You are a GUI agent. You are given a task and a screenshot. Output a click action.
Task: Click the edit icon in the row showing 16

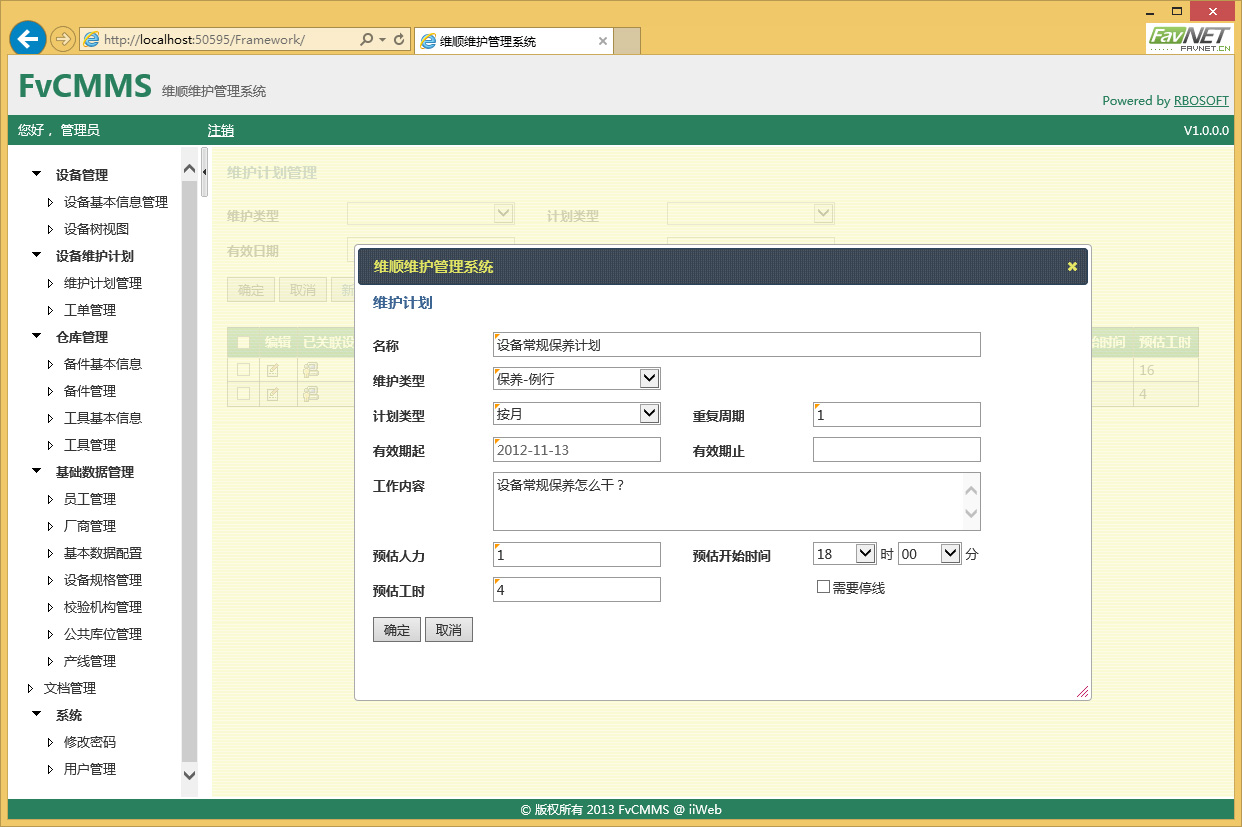coord(272,370)
